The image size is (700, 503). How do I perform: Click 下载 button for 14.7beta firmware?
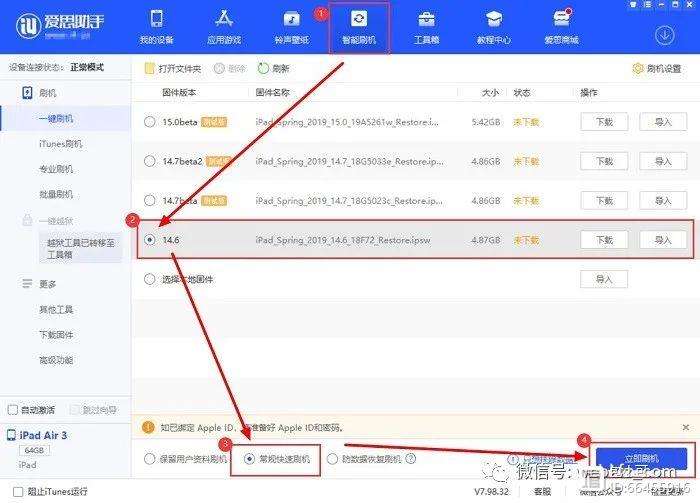(x=604, y=200)
